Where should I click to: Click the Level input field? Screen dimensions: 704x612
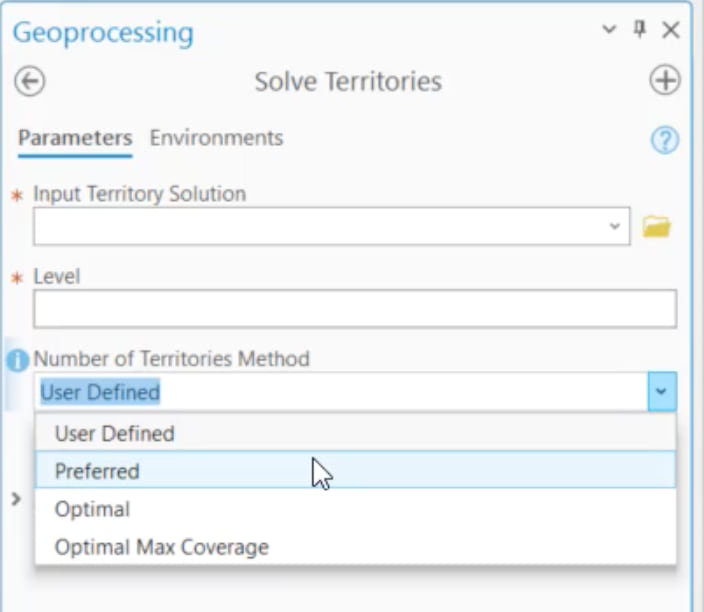tap(354, 310)
